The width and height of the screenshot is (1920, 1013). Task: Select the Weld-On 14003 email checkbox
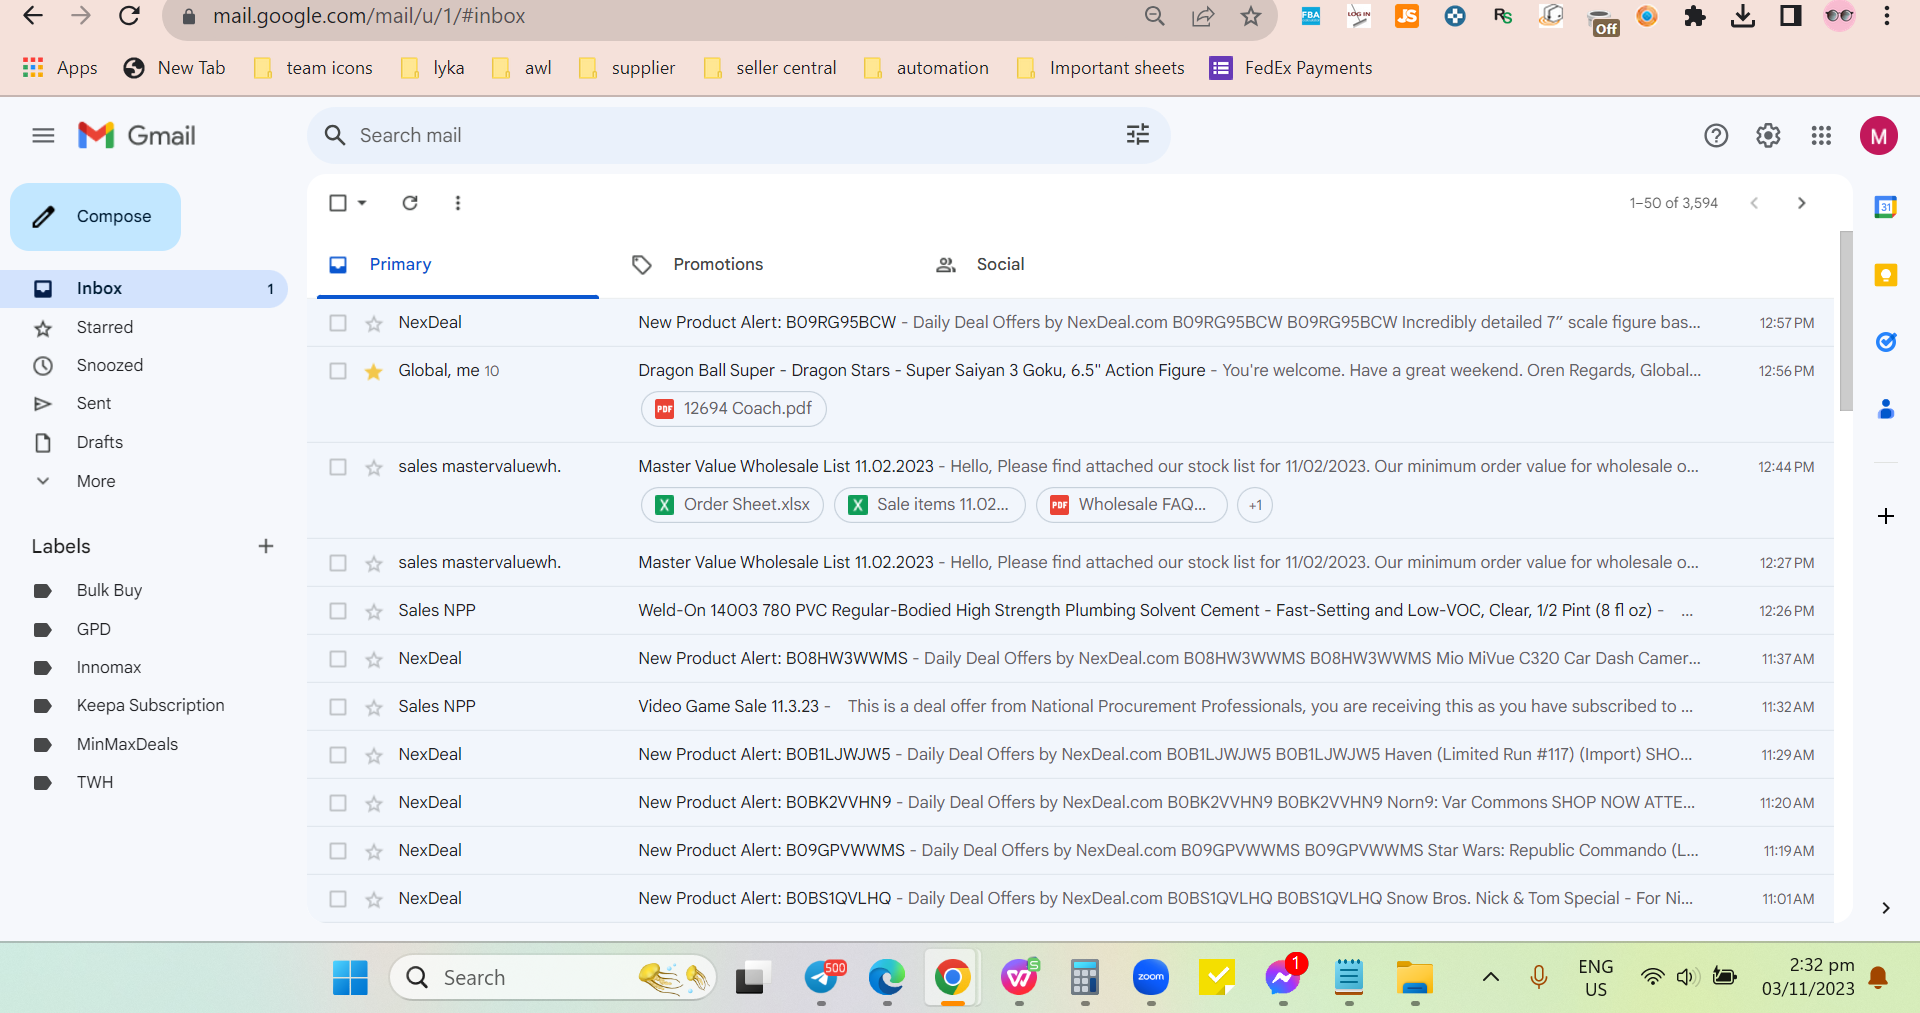click(x=338, y=611)
